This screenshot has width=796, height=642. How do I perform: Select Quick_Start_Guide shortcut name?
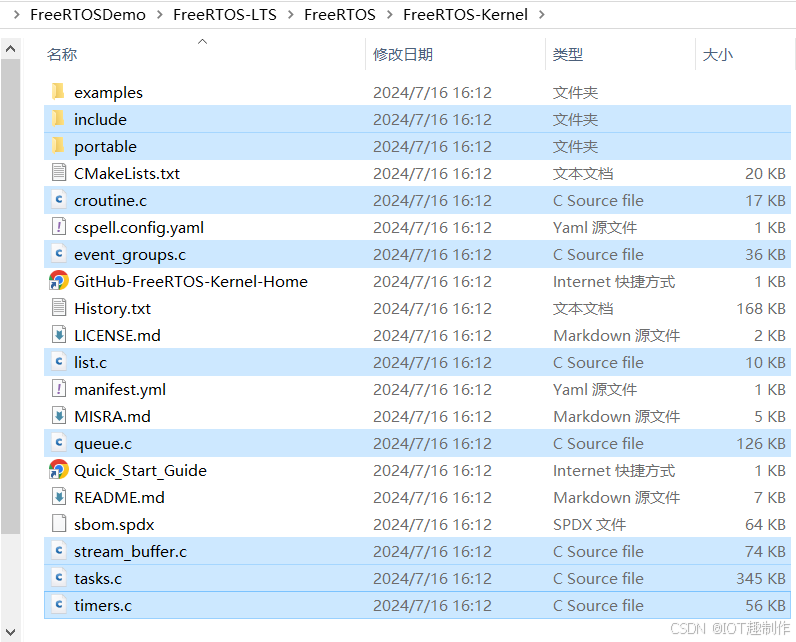(x=140, y=470)
